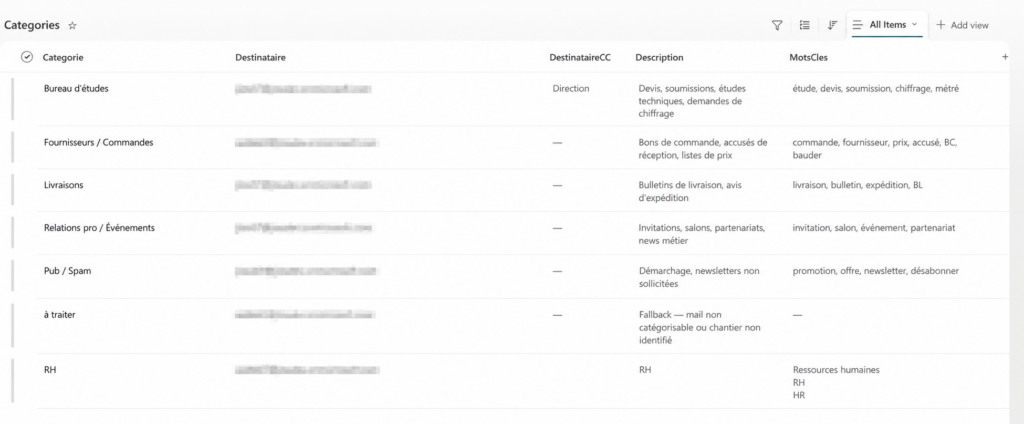Open Relations pro / Événements item
Image resolution: width=1024 pixels, height=424 pixels.
click(99, 228)
